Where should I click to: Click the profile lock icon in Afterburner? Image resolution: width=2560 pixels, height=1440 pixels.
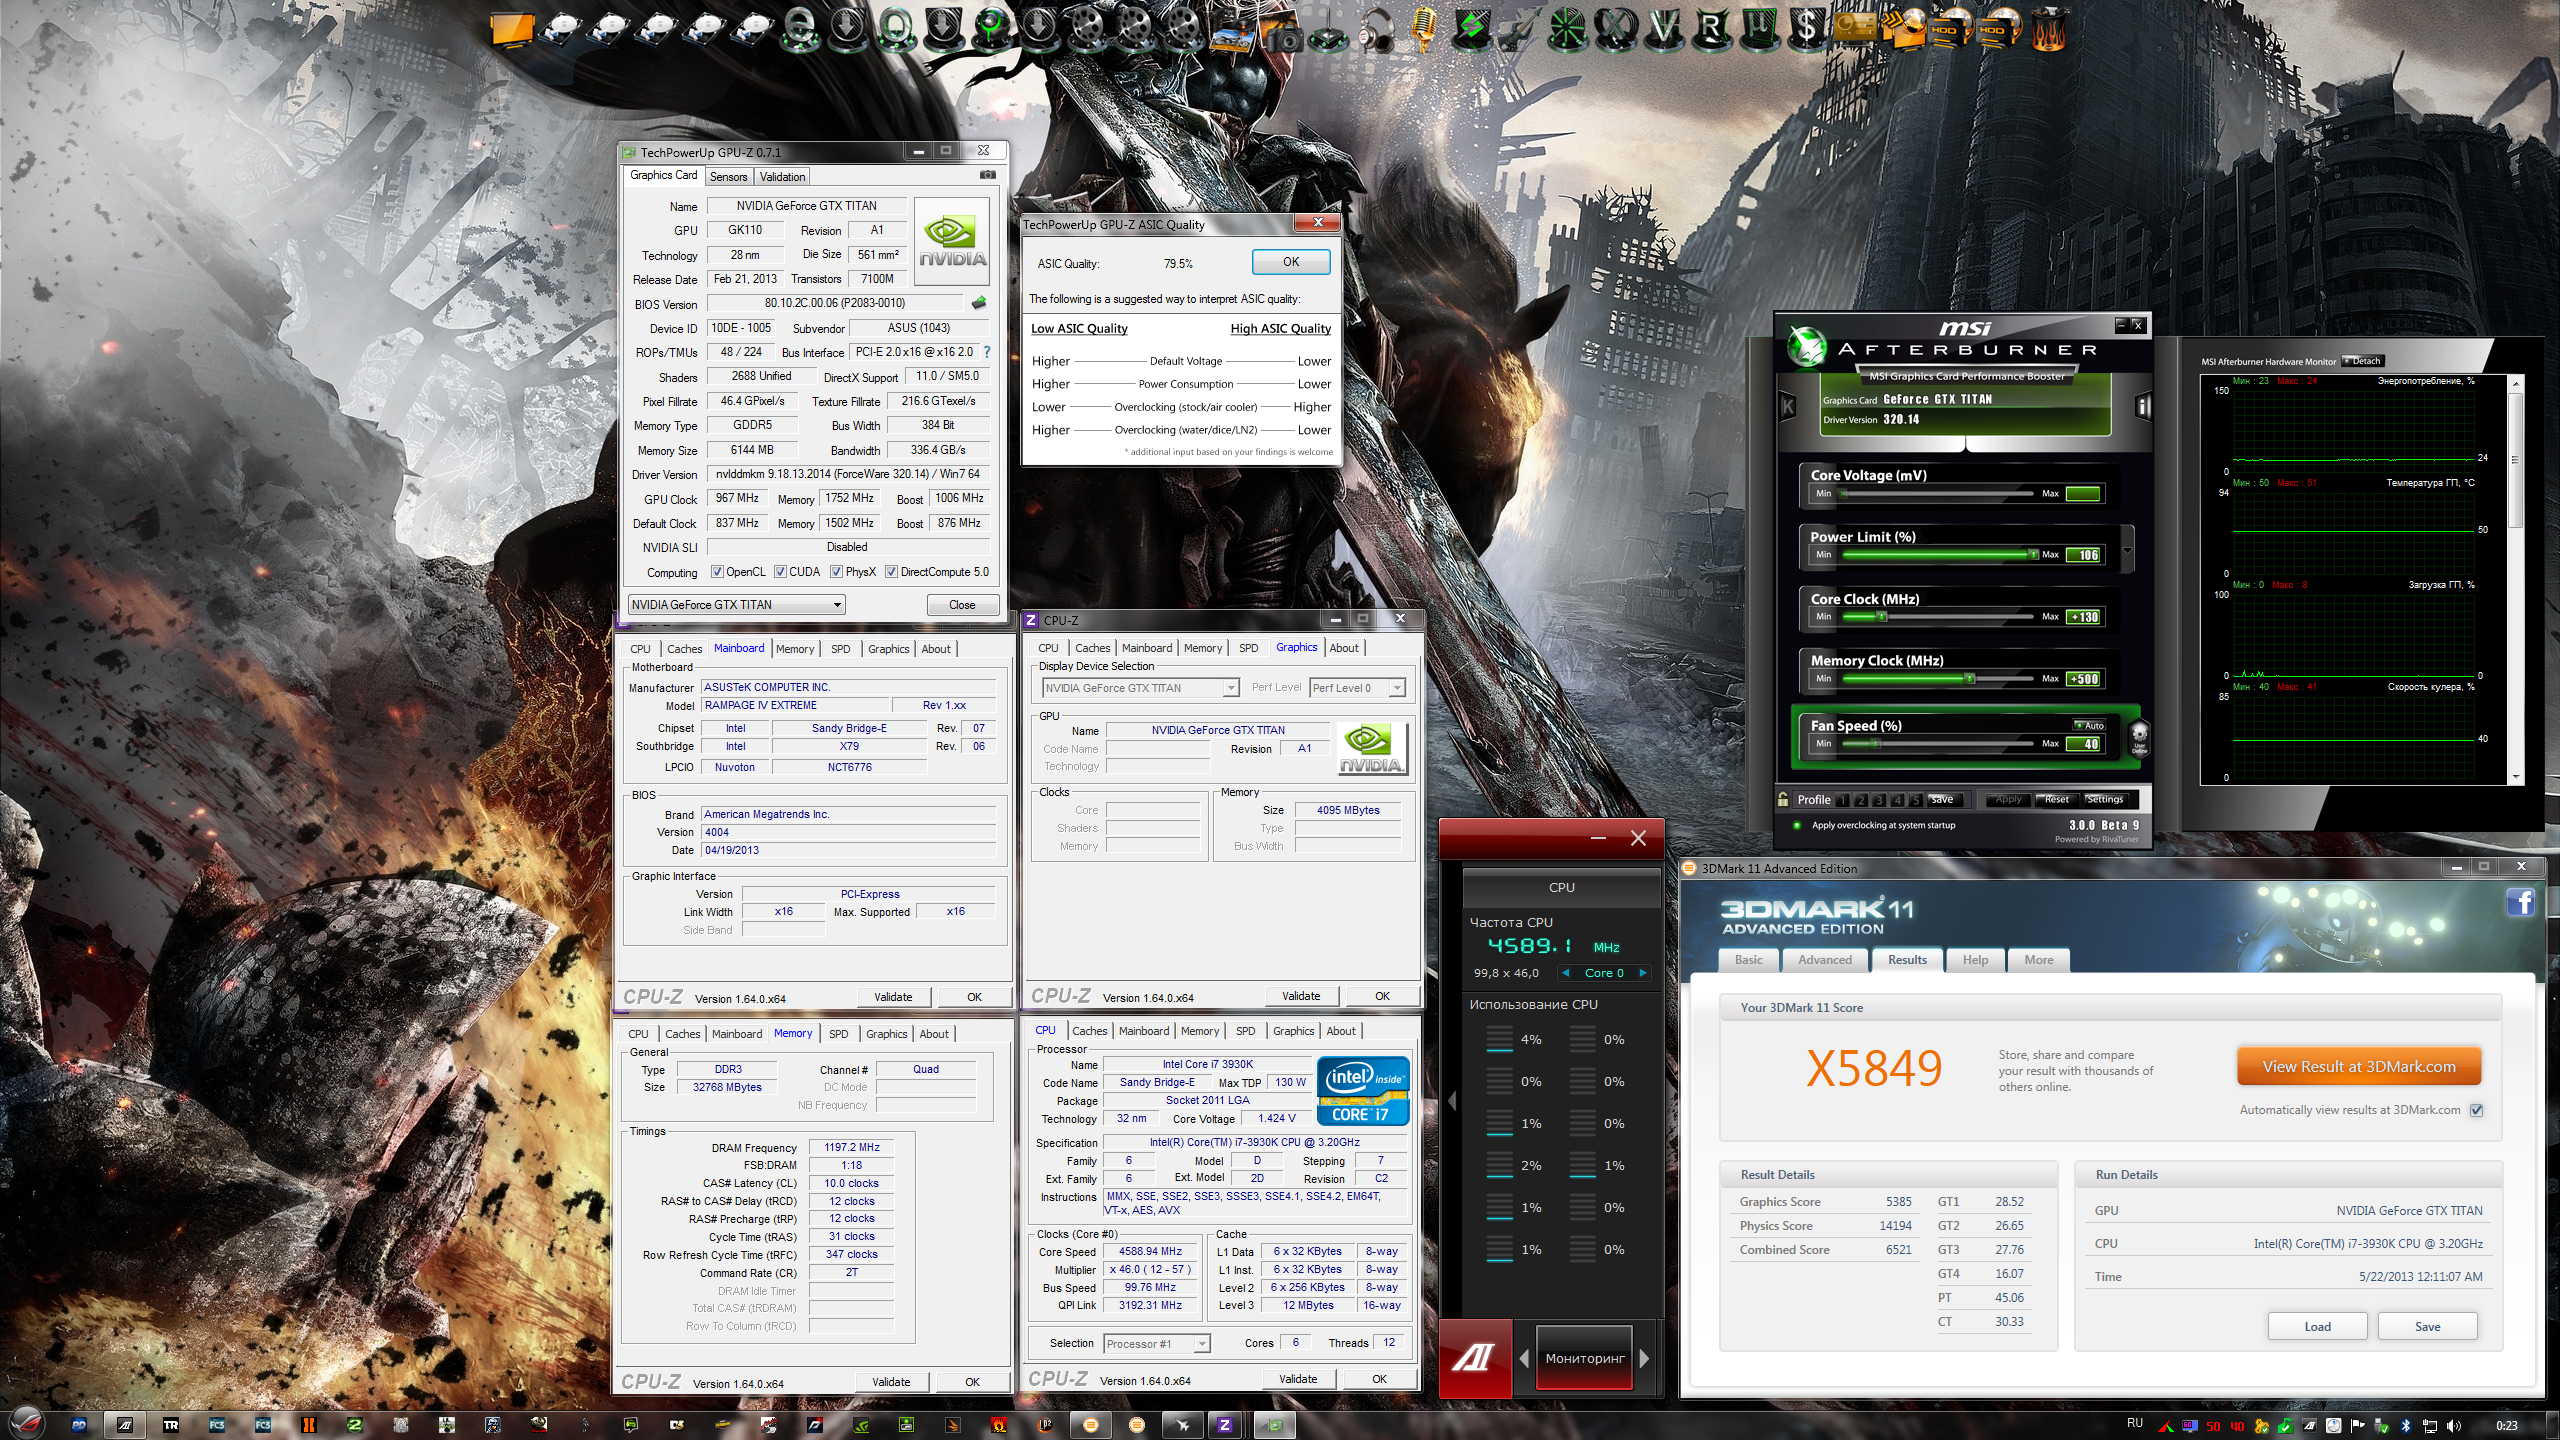tap(1783, 799)
